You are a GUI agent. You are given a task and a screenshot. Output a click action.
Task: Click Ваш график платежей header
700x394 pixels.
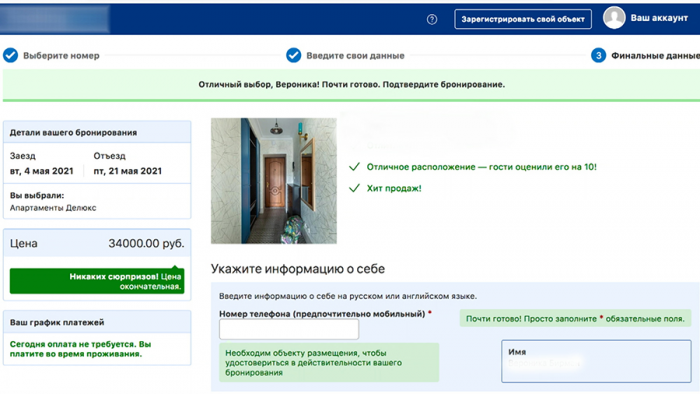(x=57, y=322)
